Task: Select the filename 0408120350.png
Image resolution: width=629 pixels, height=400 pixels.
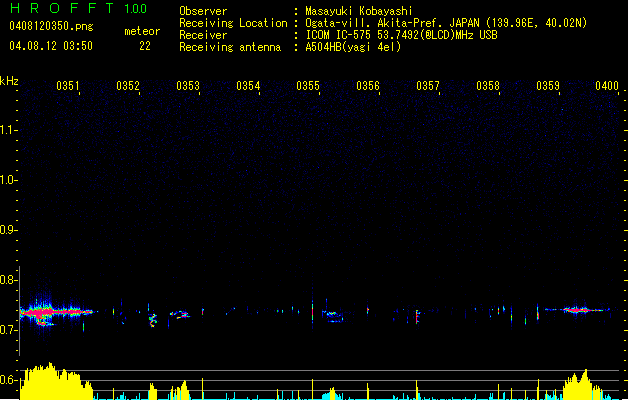Action: click(x=51, y=26)
